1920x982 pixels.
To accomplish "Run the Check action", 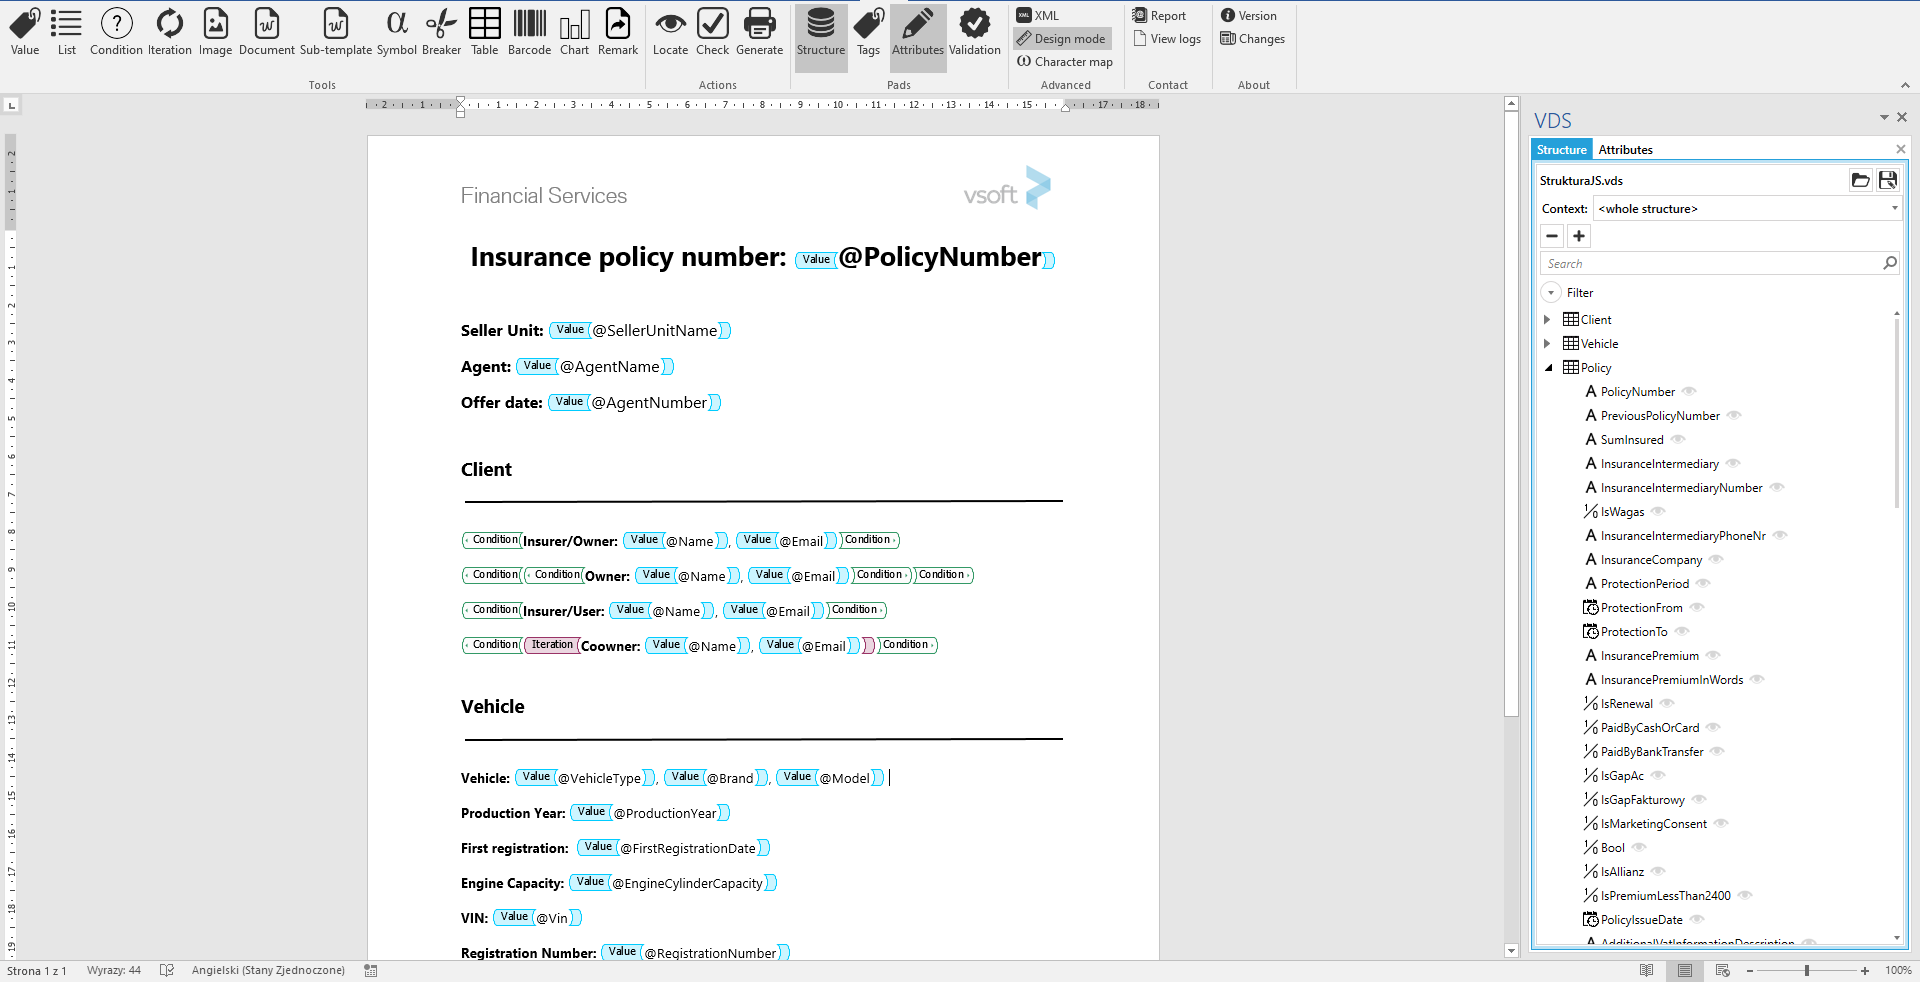I will [x=712, y=32].
